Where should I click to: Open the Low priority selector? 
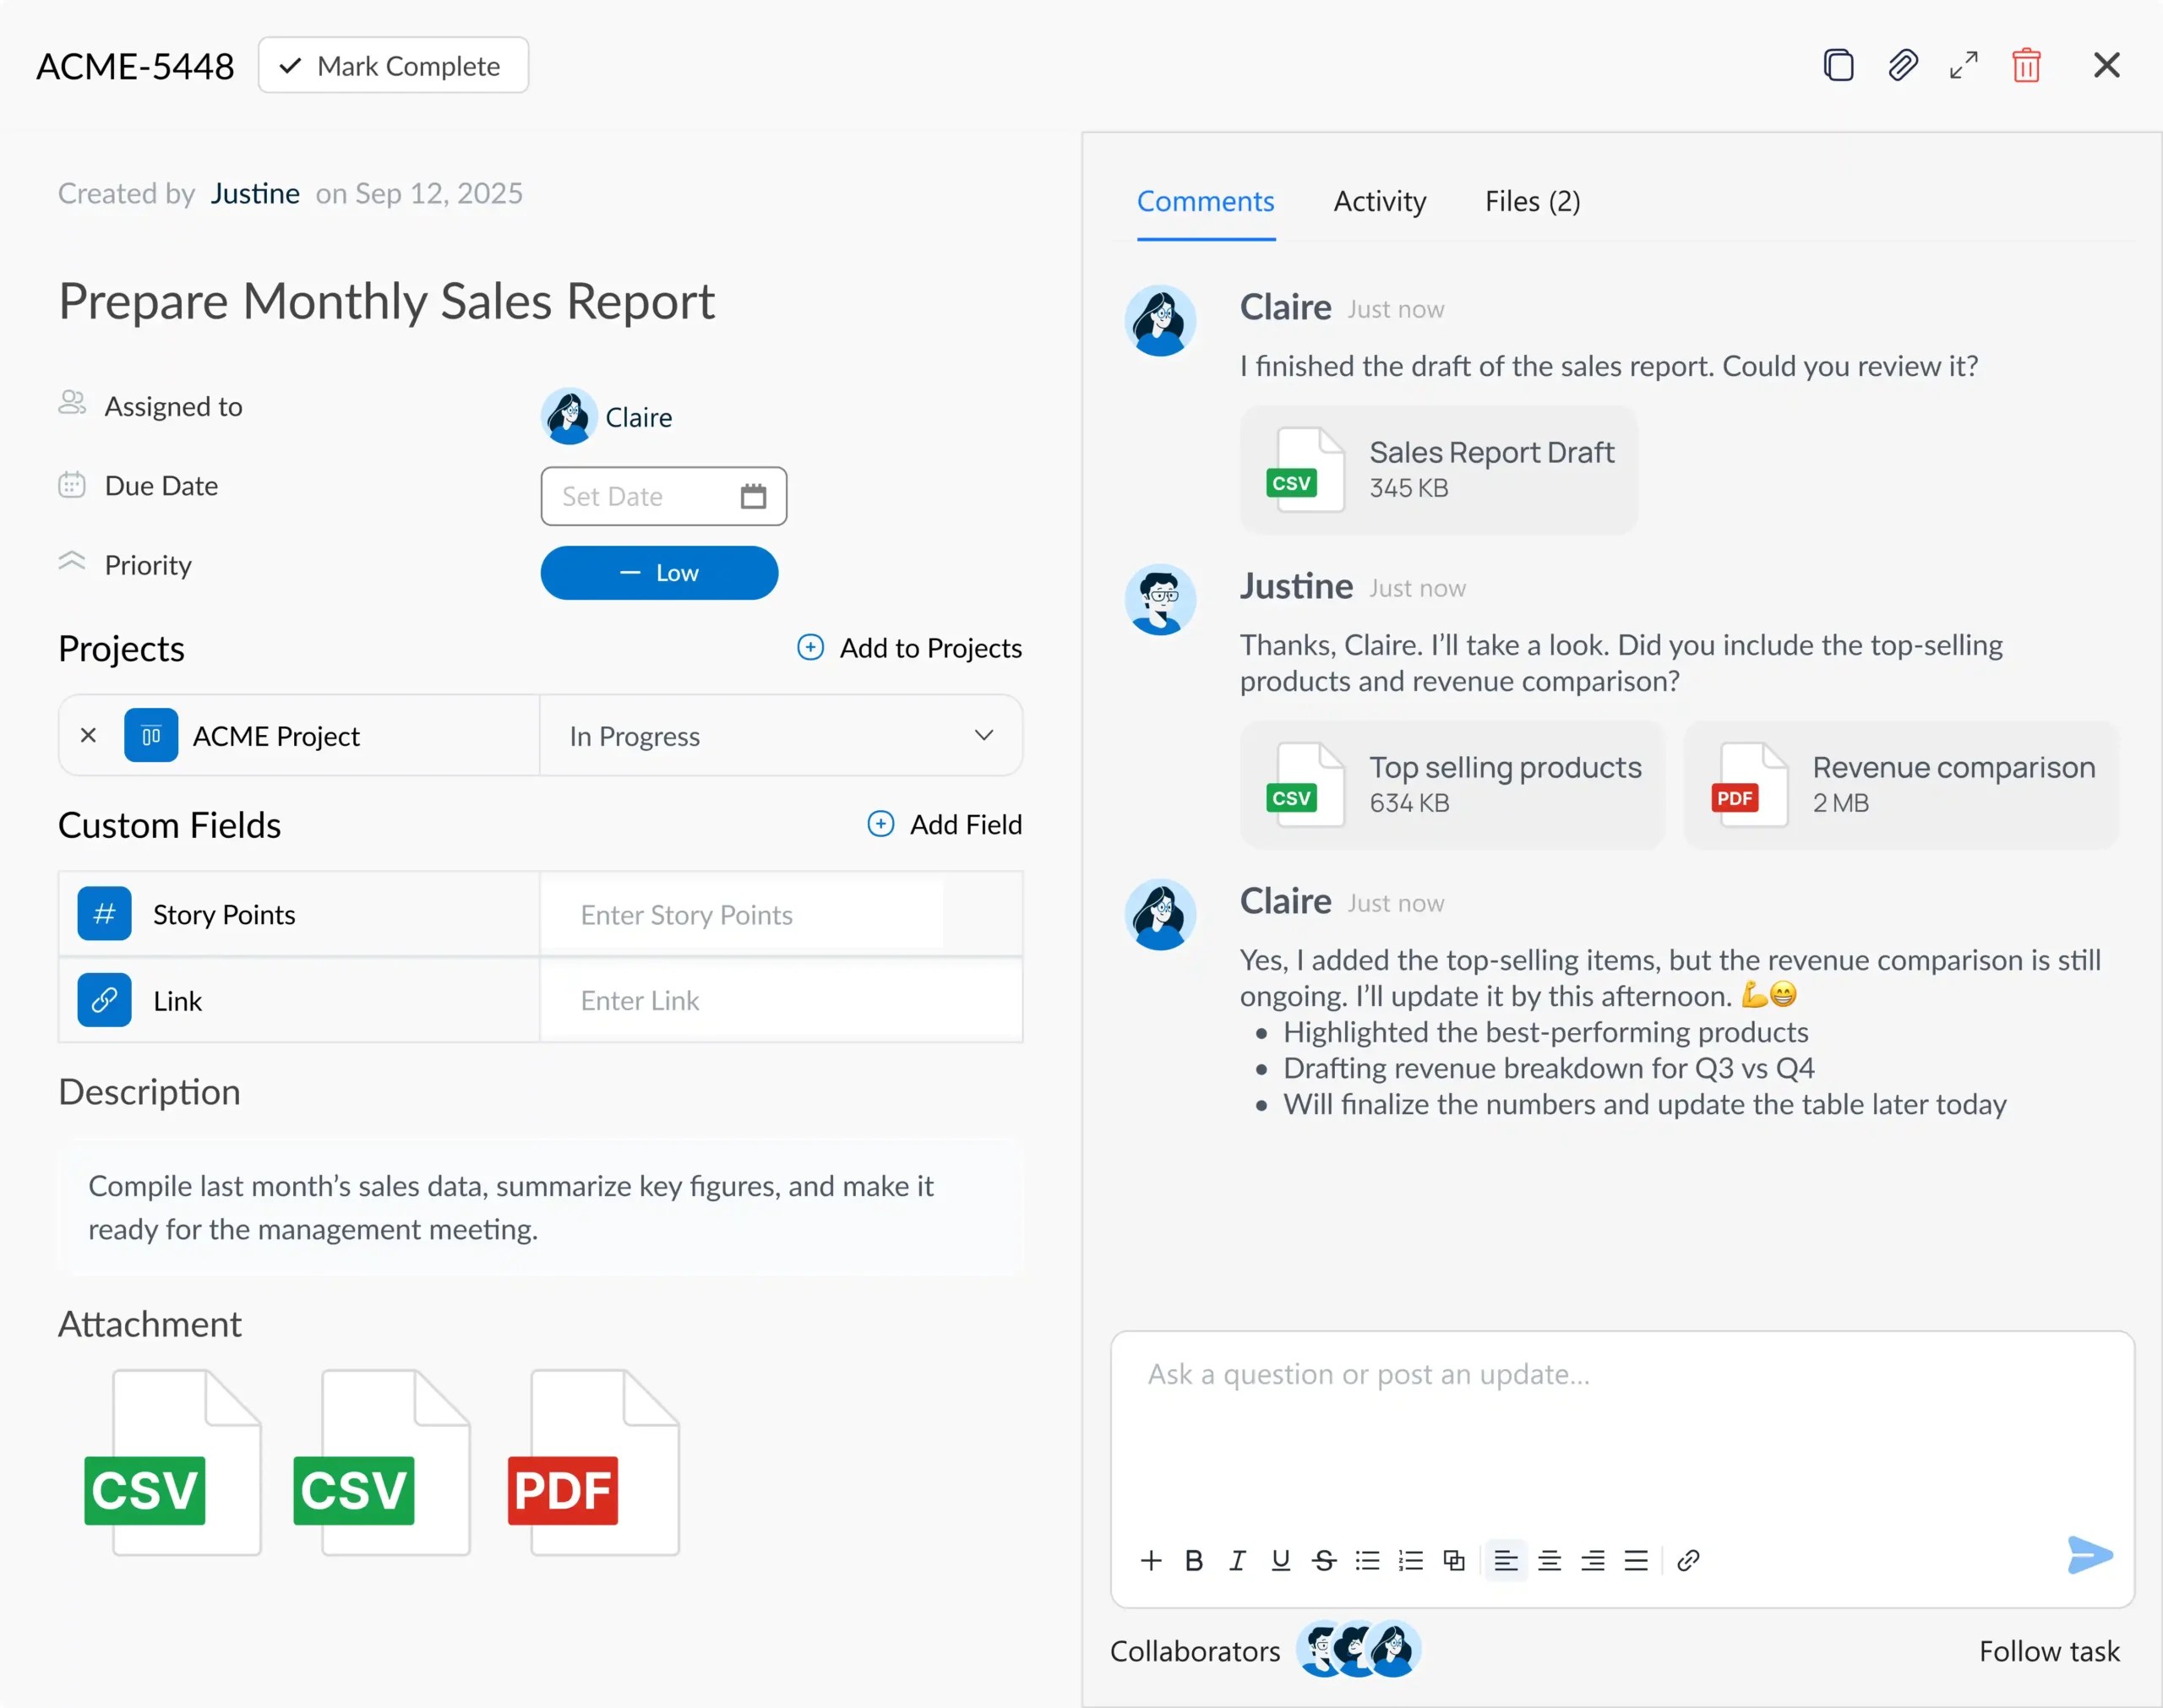(659, 573)
